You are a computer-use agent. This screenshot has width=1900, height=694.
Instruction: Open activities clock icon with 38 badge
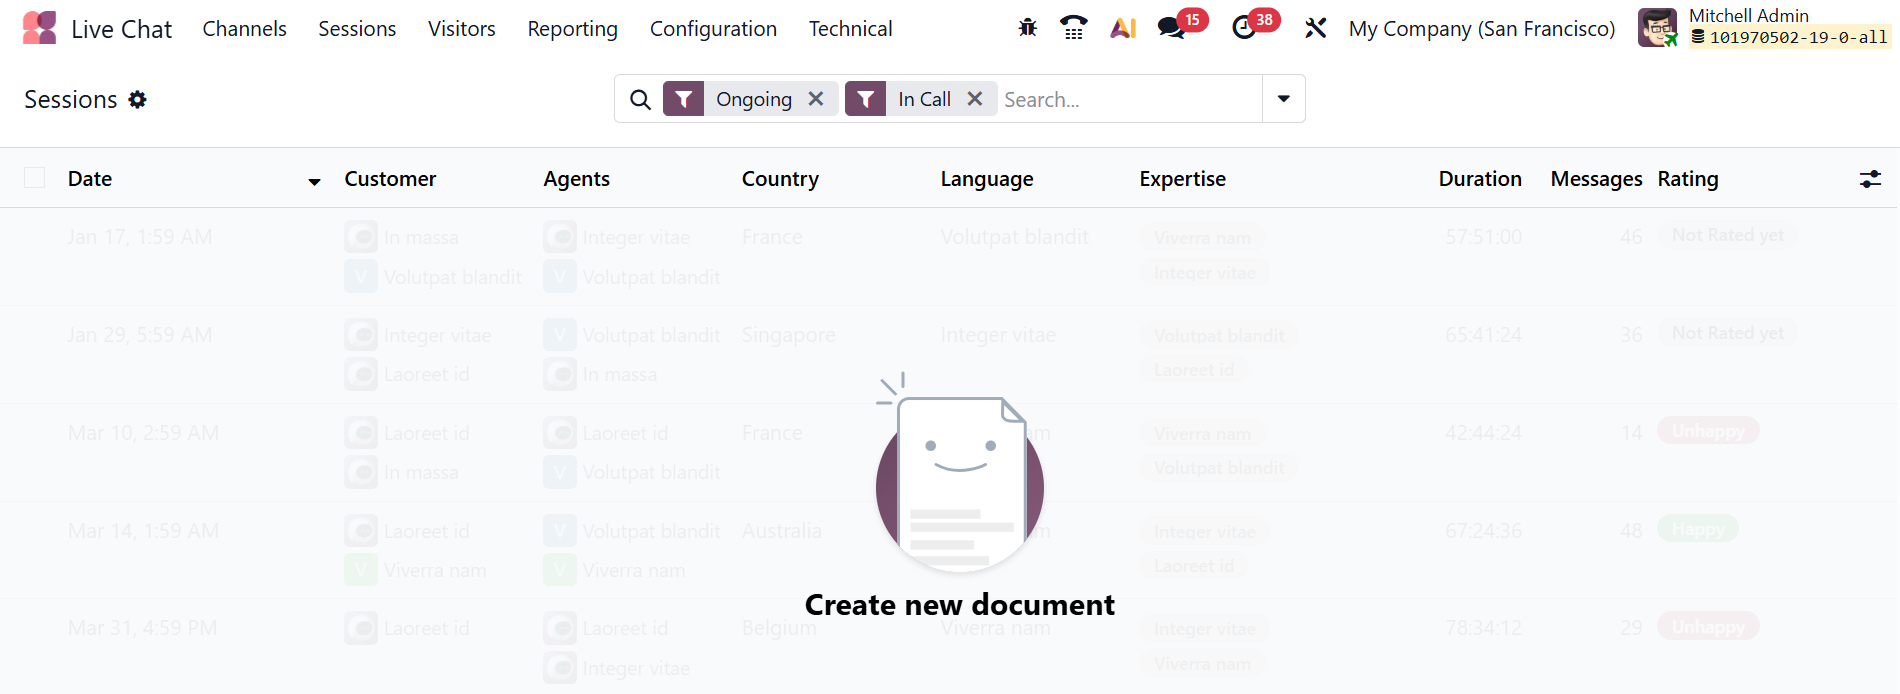click(1244, 28)
